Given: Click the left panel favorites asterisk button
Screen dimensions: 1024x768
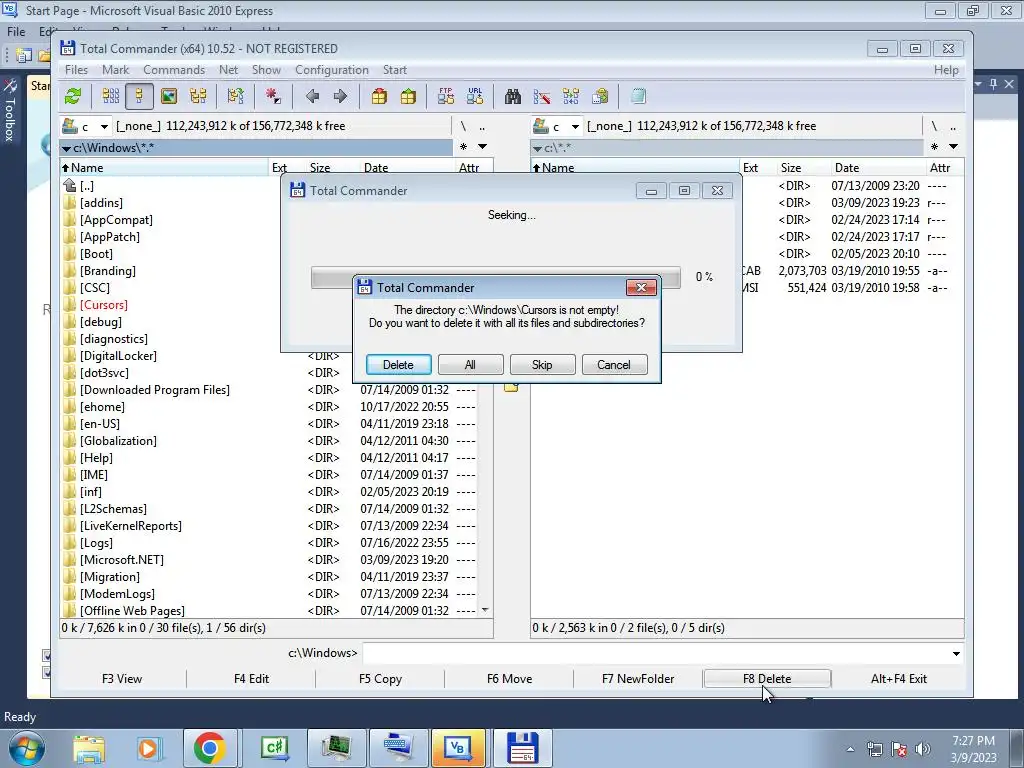Looking at the screenshot, I should click(x=464, y=147).
